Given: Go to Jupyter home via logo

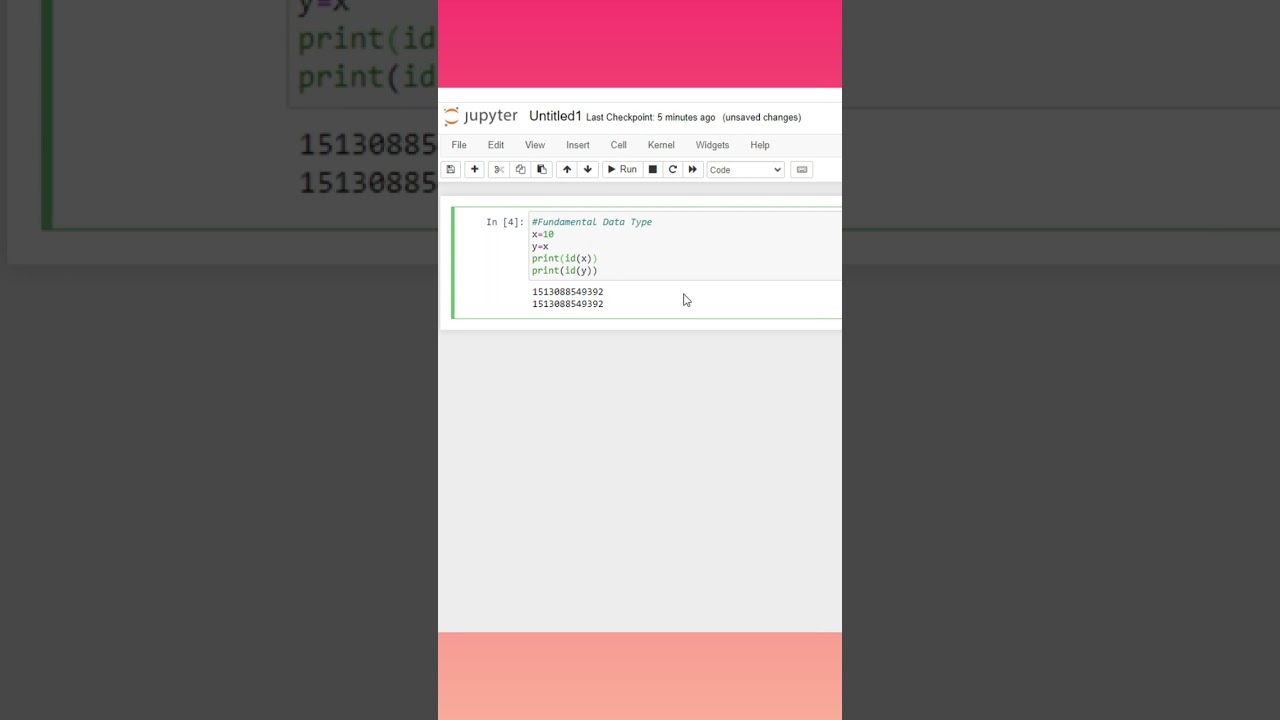Looking at the screenshot, I should 481,116.
